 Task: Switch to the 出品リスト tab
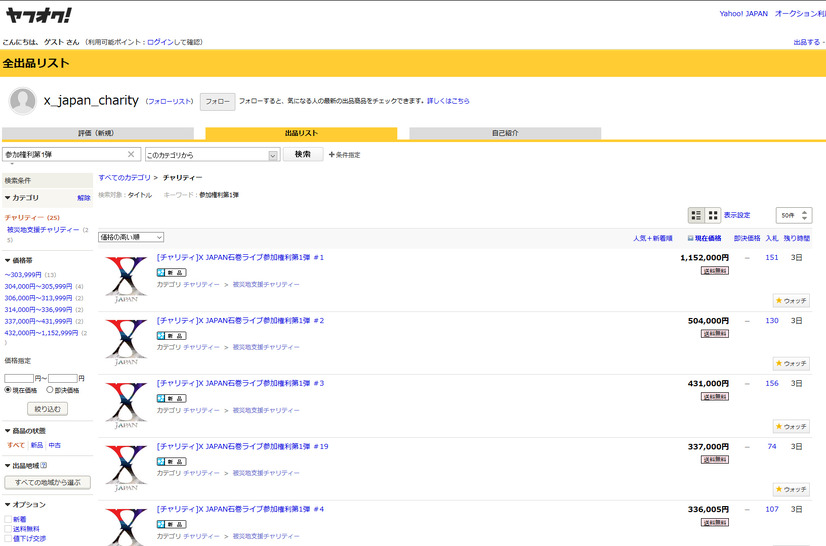pos(301,133)
